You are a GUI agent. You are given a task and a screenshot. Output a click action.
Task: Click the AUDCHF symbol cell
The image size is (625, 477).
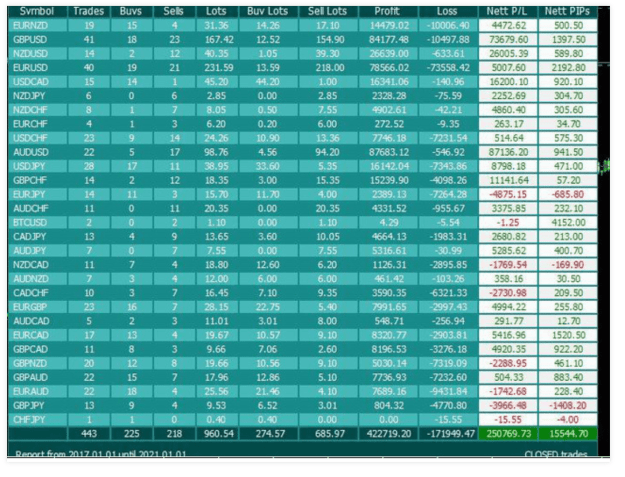coord(37,209)
